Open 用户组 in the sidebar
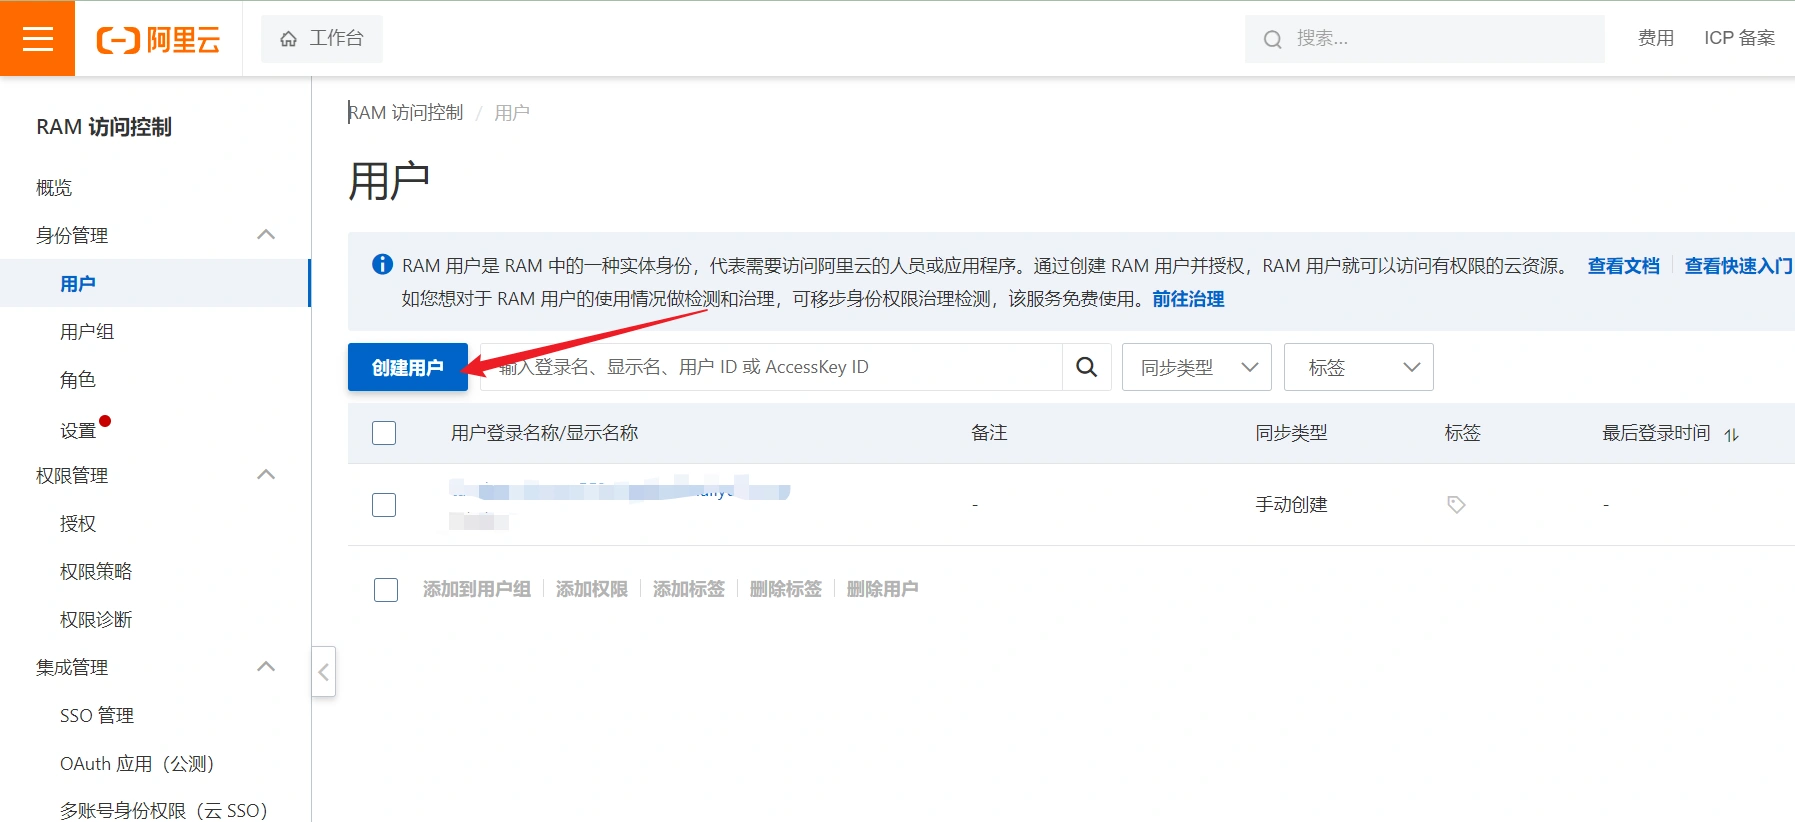Viewport: 1795px width, 822px height. [87, 332]
